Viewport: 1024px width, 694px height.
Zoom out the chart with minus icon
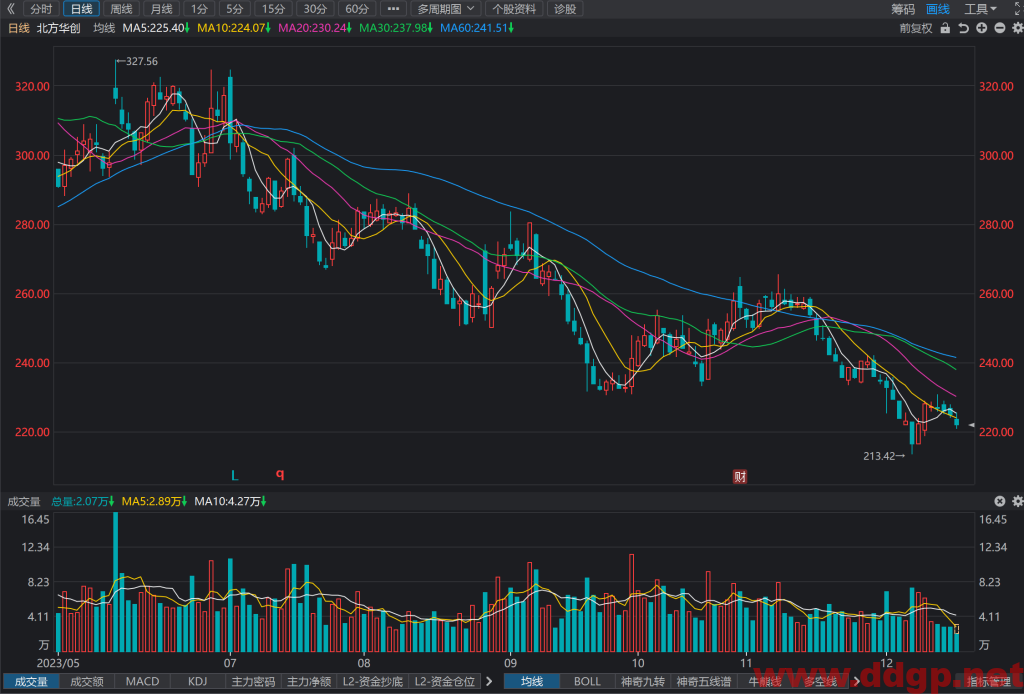click(x=1000, y=28)
